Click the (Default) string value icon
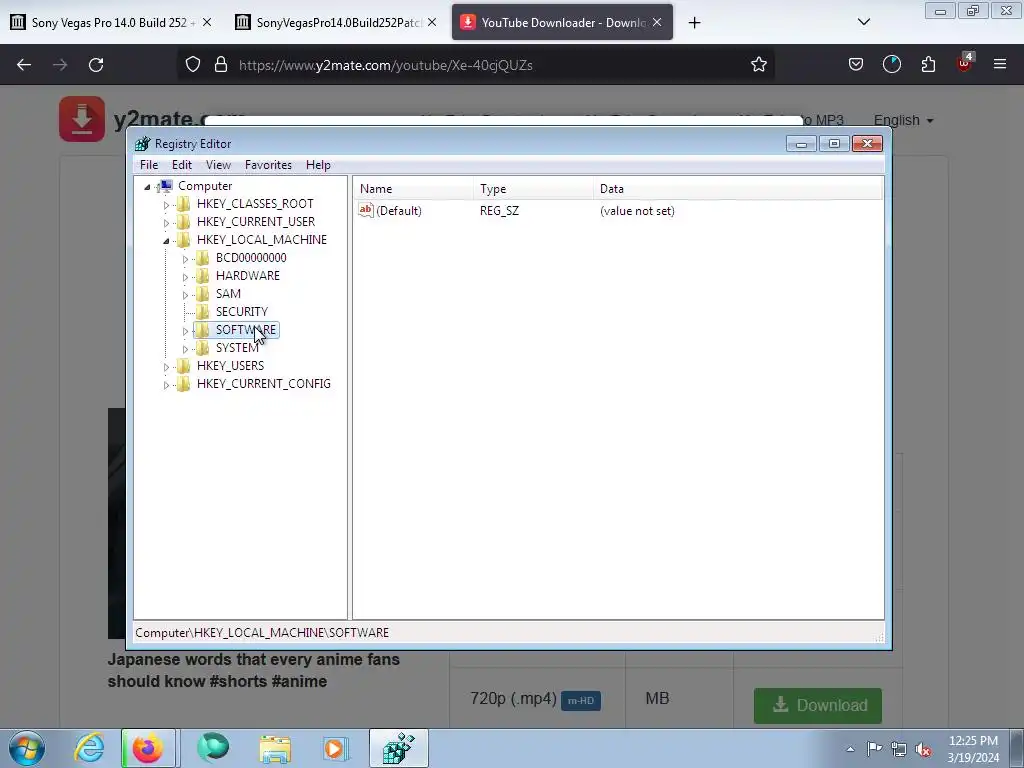This screenshot has height=768, width=1024. (x=366, y=210)
